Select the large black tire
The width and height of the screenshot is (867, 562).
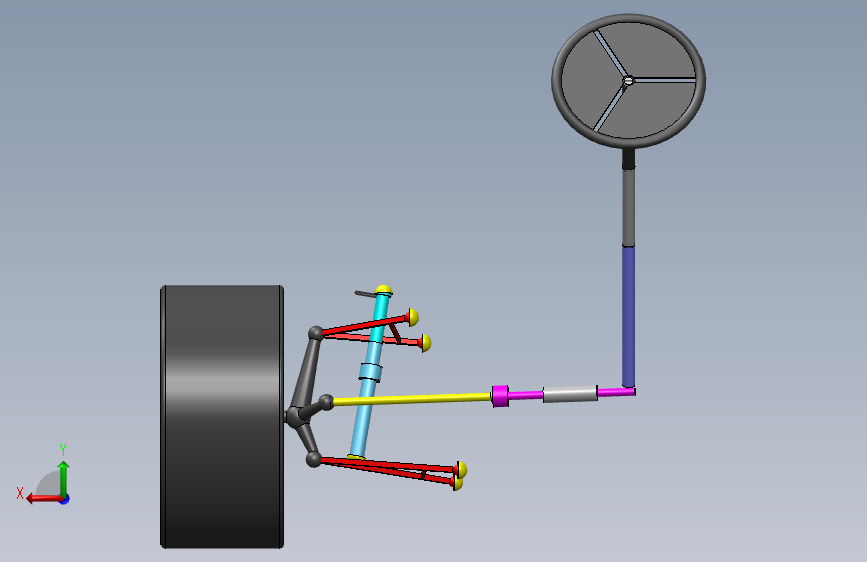222,417
